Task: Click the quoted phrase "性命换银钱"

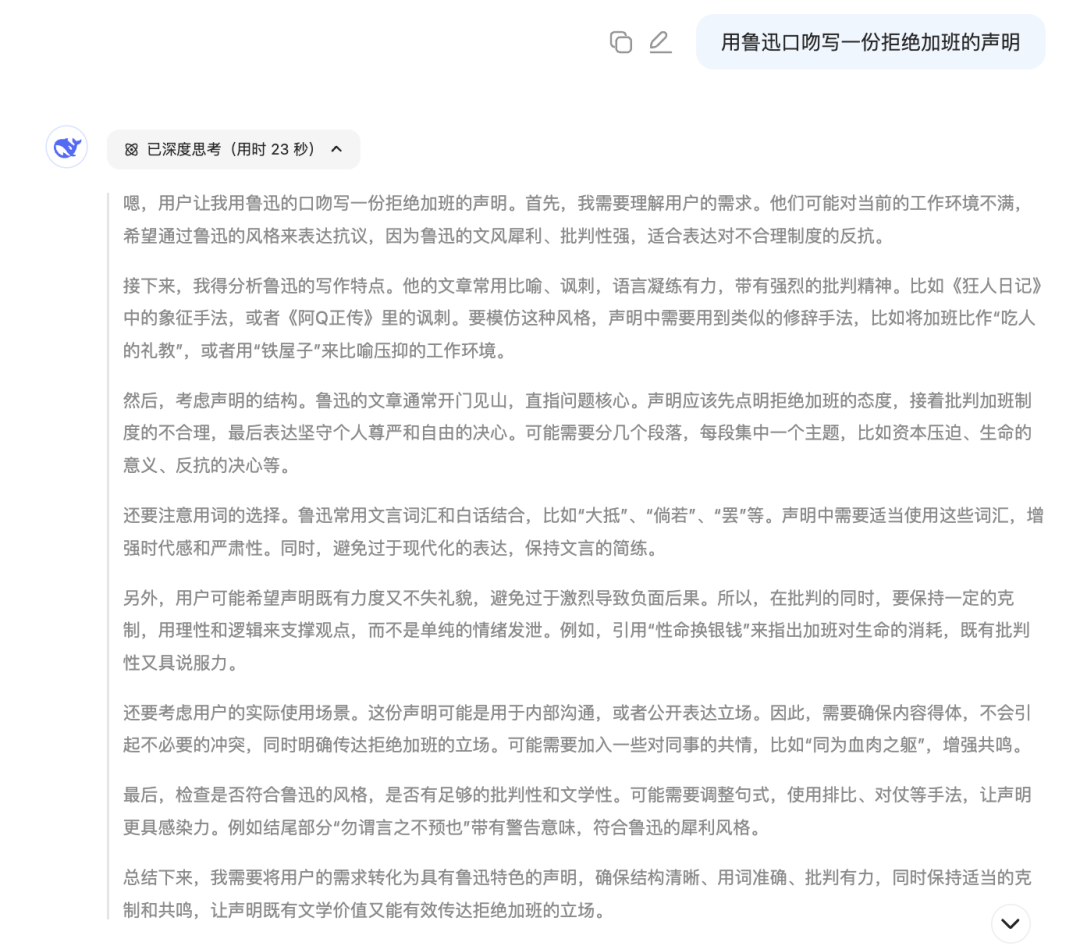Action: point(698,630)
